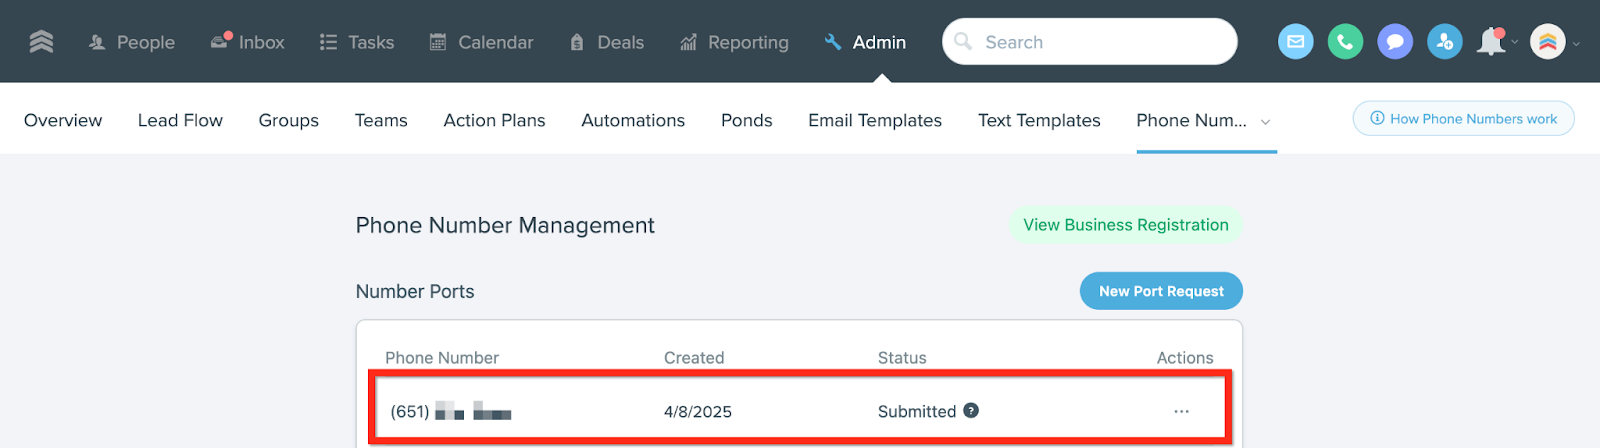Click the add new contact icon
The width and height of the screenshot is (1600, 448).
[1444, 42]
